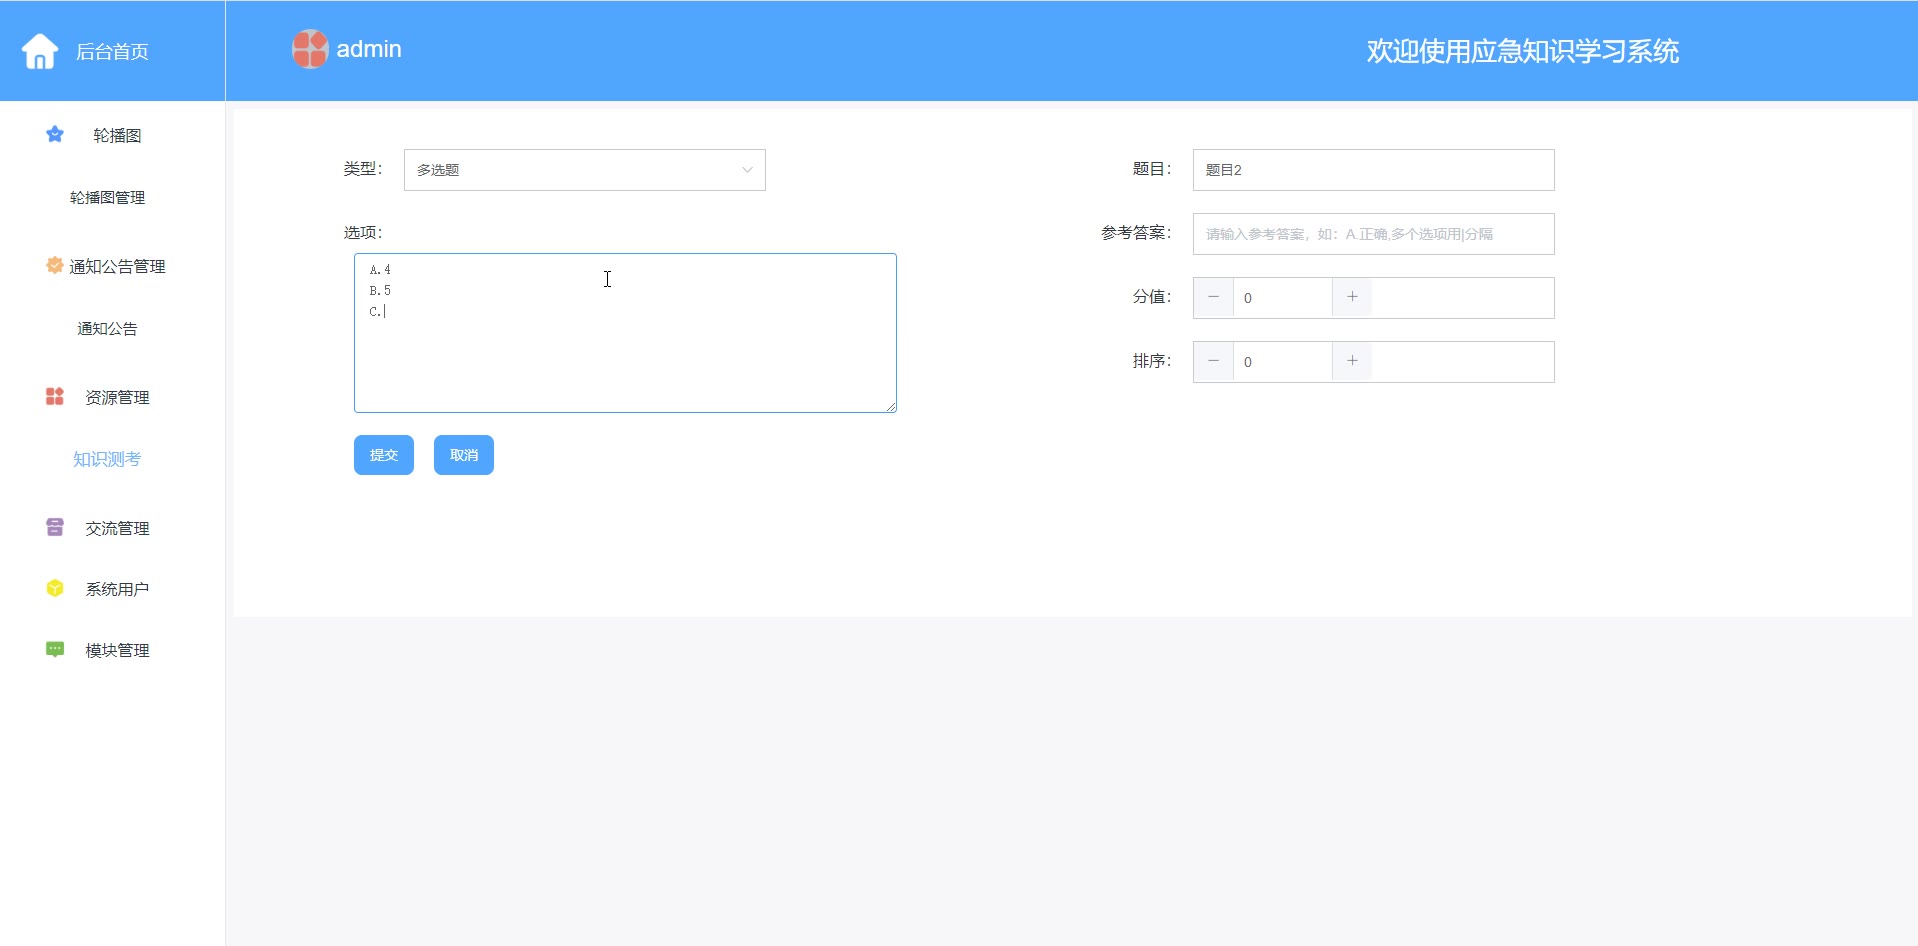Open the 后台首页 link
The image size is (1918, 946).
coord(112,52)
